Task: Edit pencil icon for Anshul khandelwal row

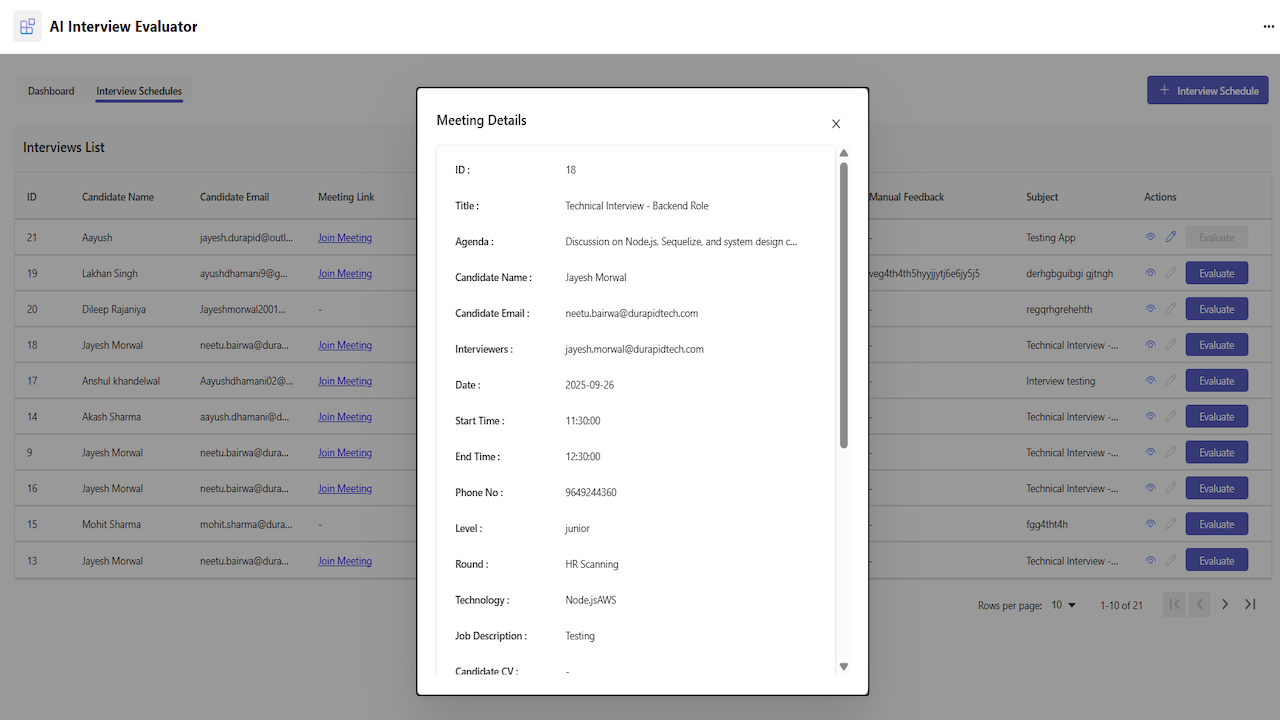Action: [1171, 381]
